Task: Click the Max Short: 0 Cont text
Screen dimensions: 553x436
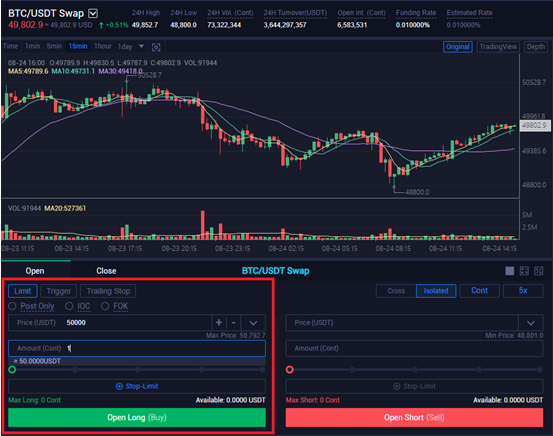Action: click(x=313, y=400)
